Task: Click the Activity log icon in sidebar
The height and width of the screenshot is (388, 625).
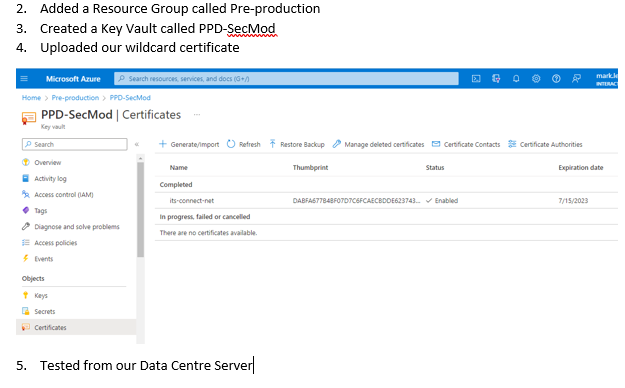Action: click(x=26, y=178)
